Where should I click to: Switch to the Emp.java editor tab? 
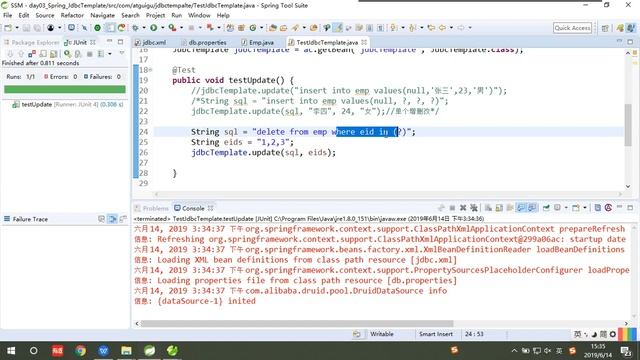[258, 42]
